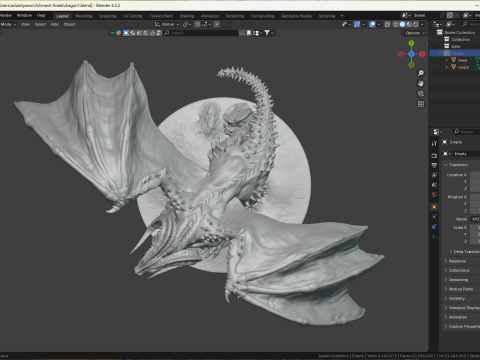Open the View Layer properties tab
The height and width of the screenshot is (360, 480).
coord(434,175)
